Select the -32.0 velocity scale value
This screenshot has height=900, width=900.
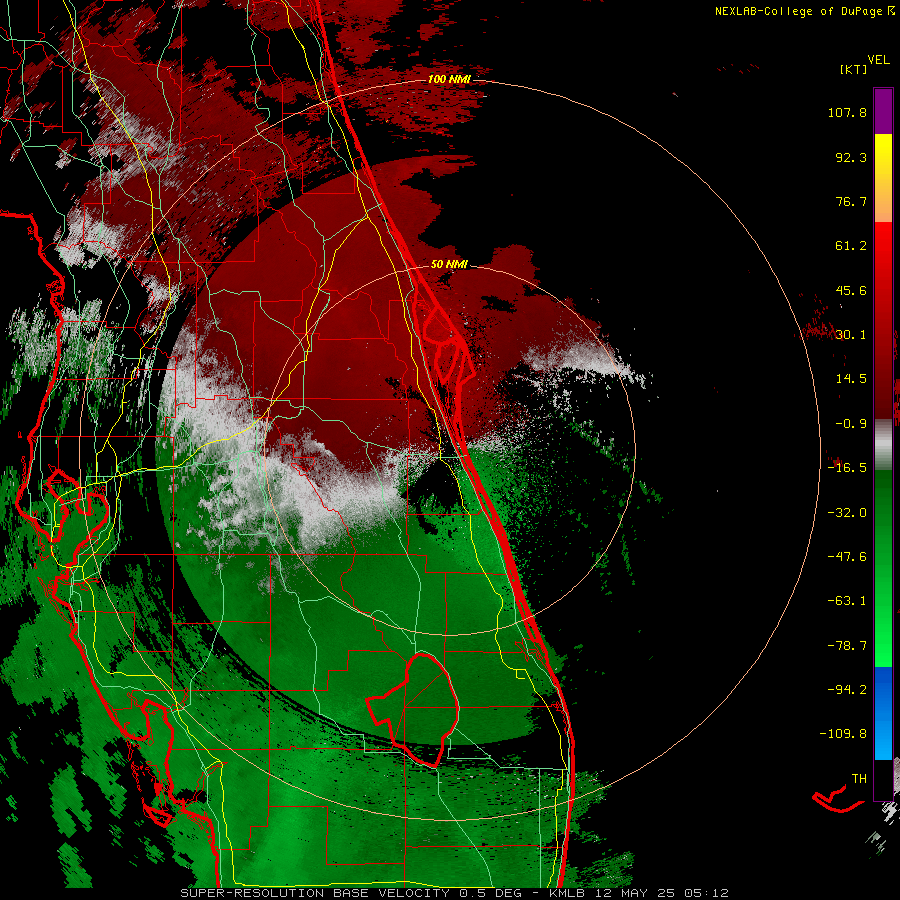tap(847, 513)
